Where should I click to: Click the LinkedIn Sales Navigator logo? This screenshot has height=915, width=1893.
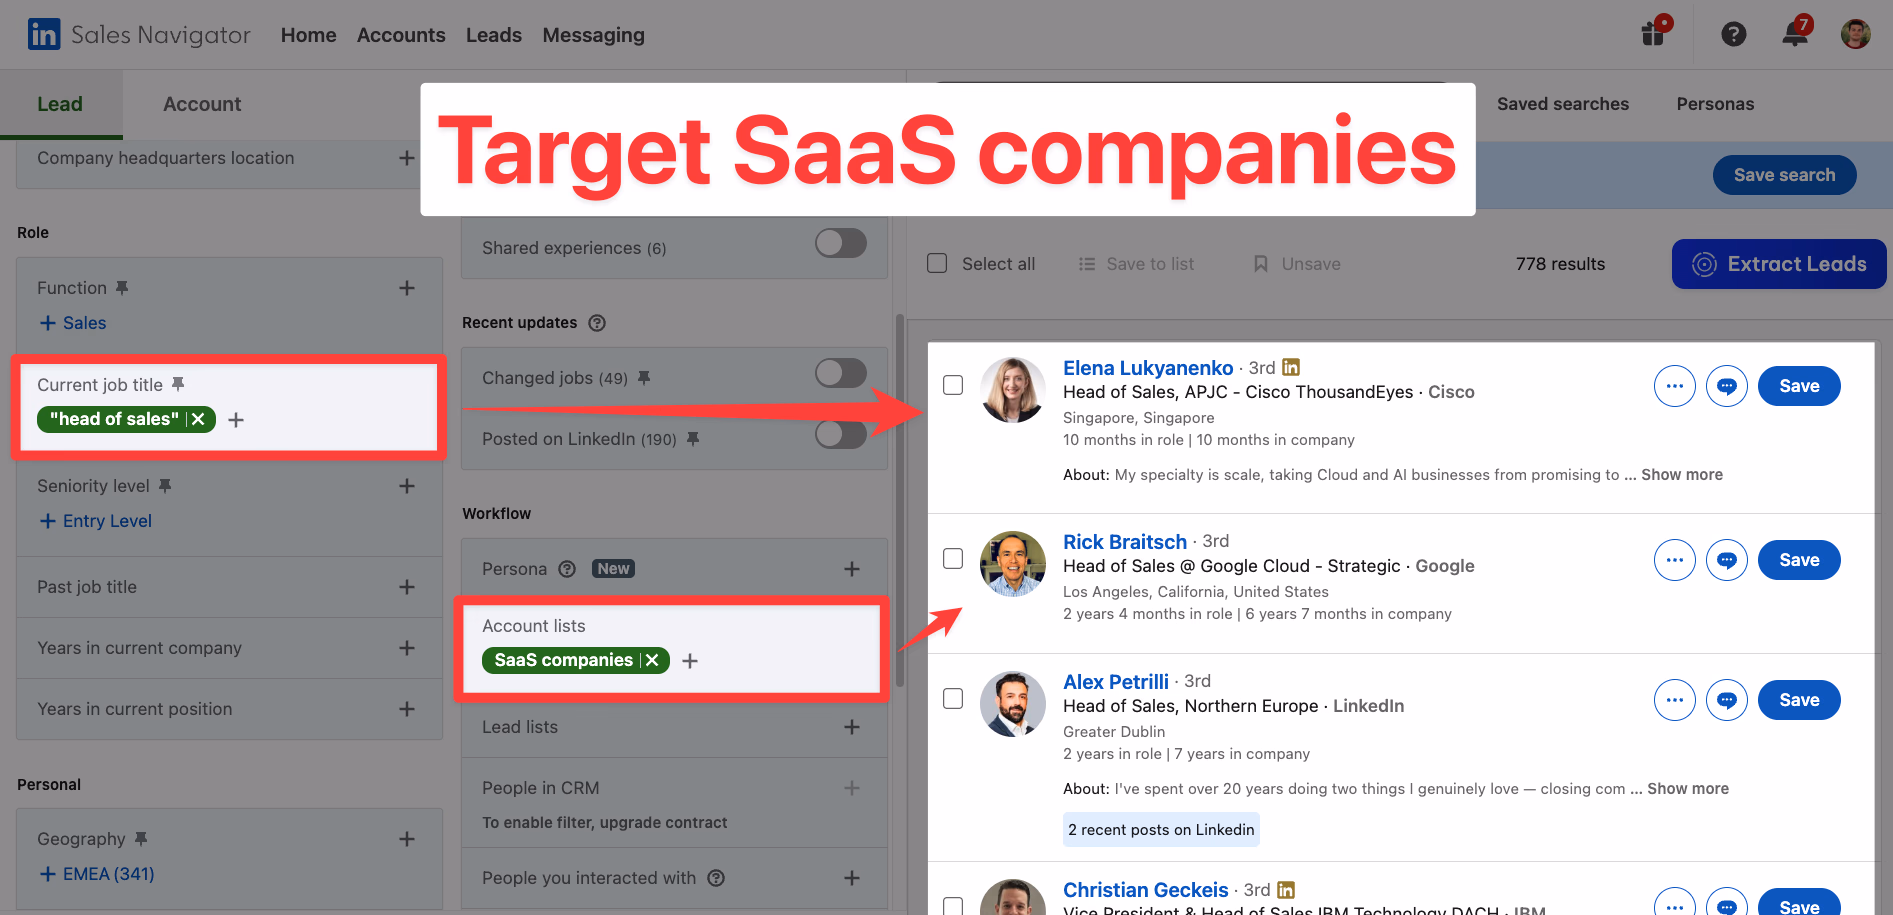(139, 35)
